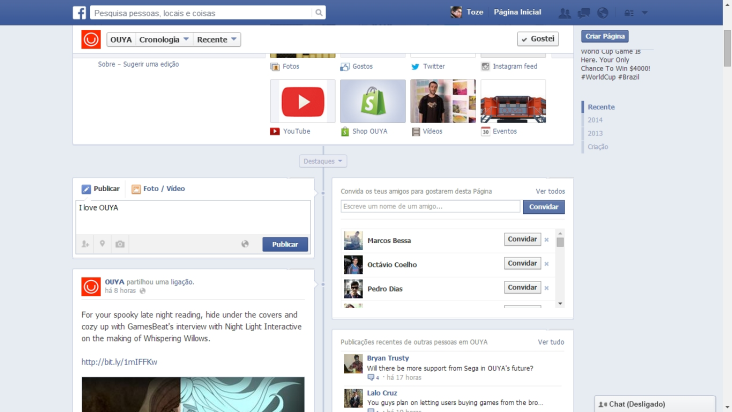Click the Fotos link

pyautogui.click(x=290, y=66)
